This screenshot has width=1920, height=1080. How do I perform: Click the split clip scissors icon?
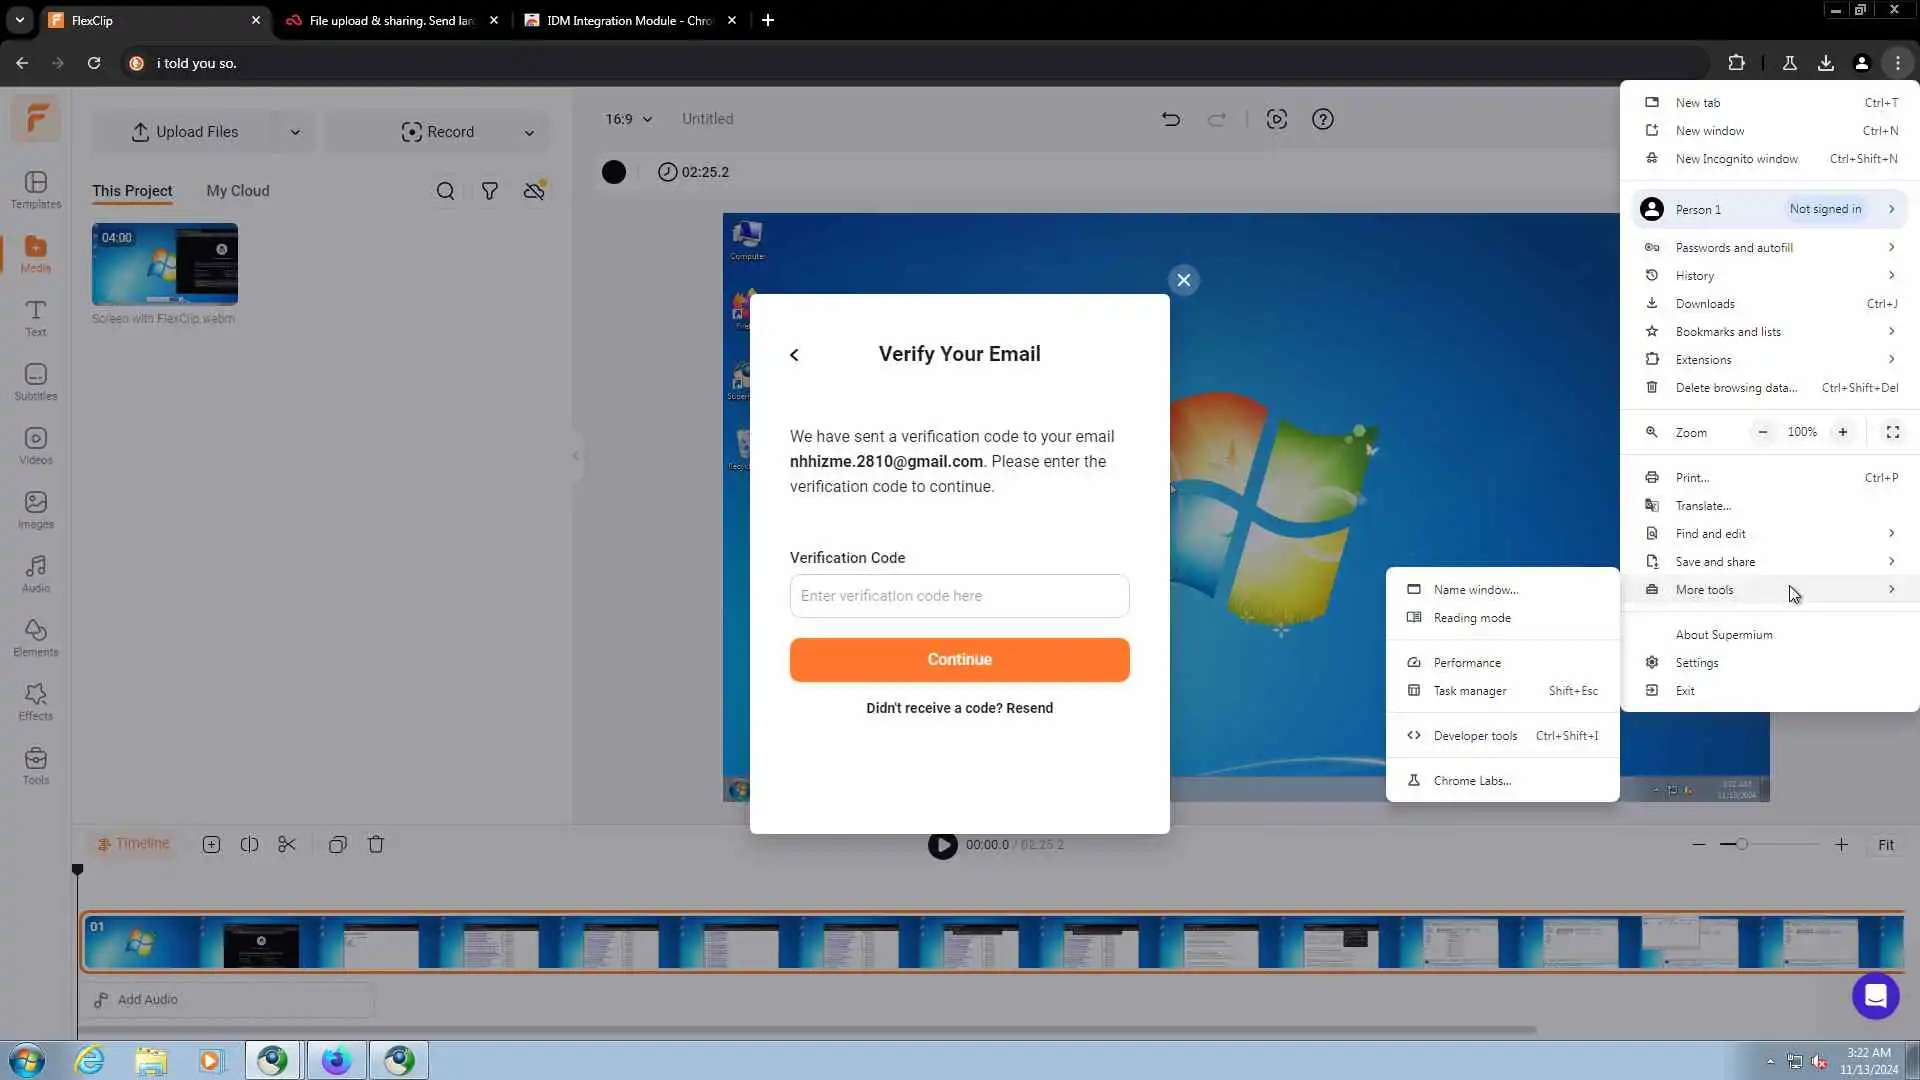coord(287,844)
